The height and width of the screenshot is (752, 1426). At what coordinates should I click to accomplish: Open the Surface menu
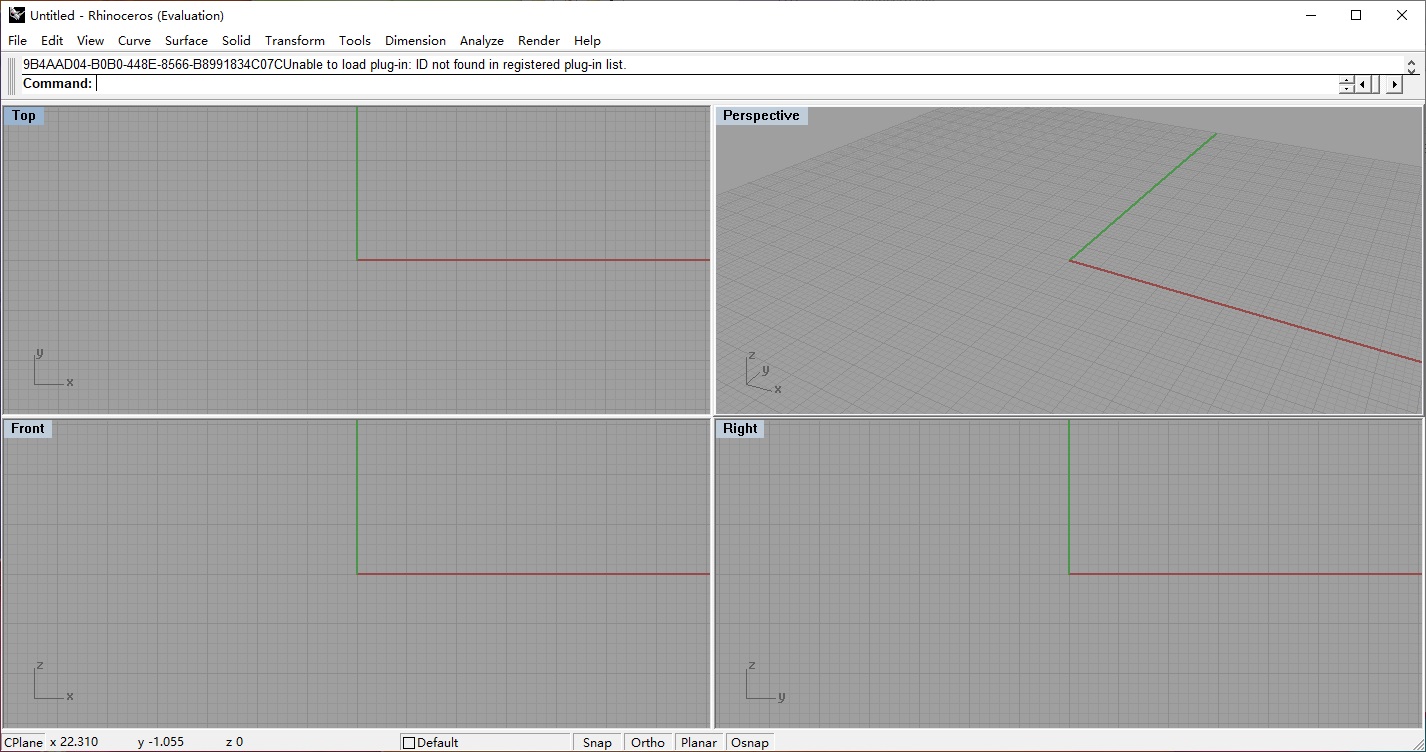pyautogui.click(x=186, y=41)
